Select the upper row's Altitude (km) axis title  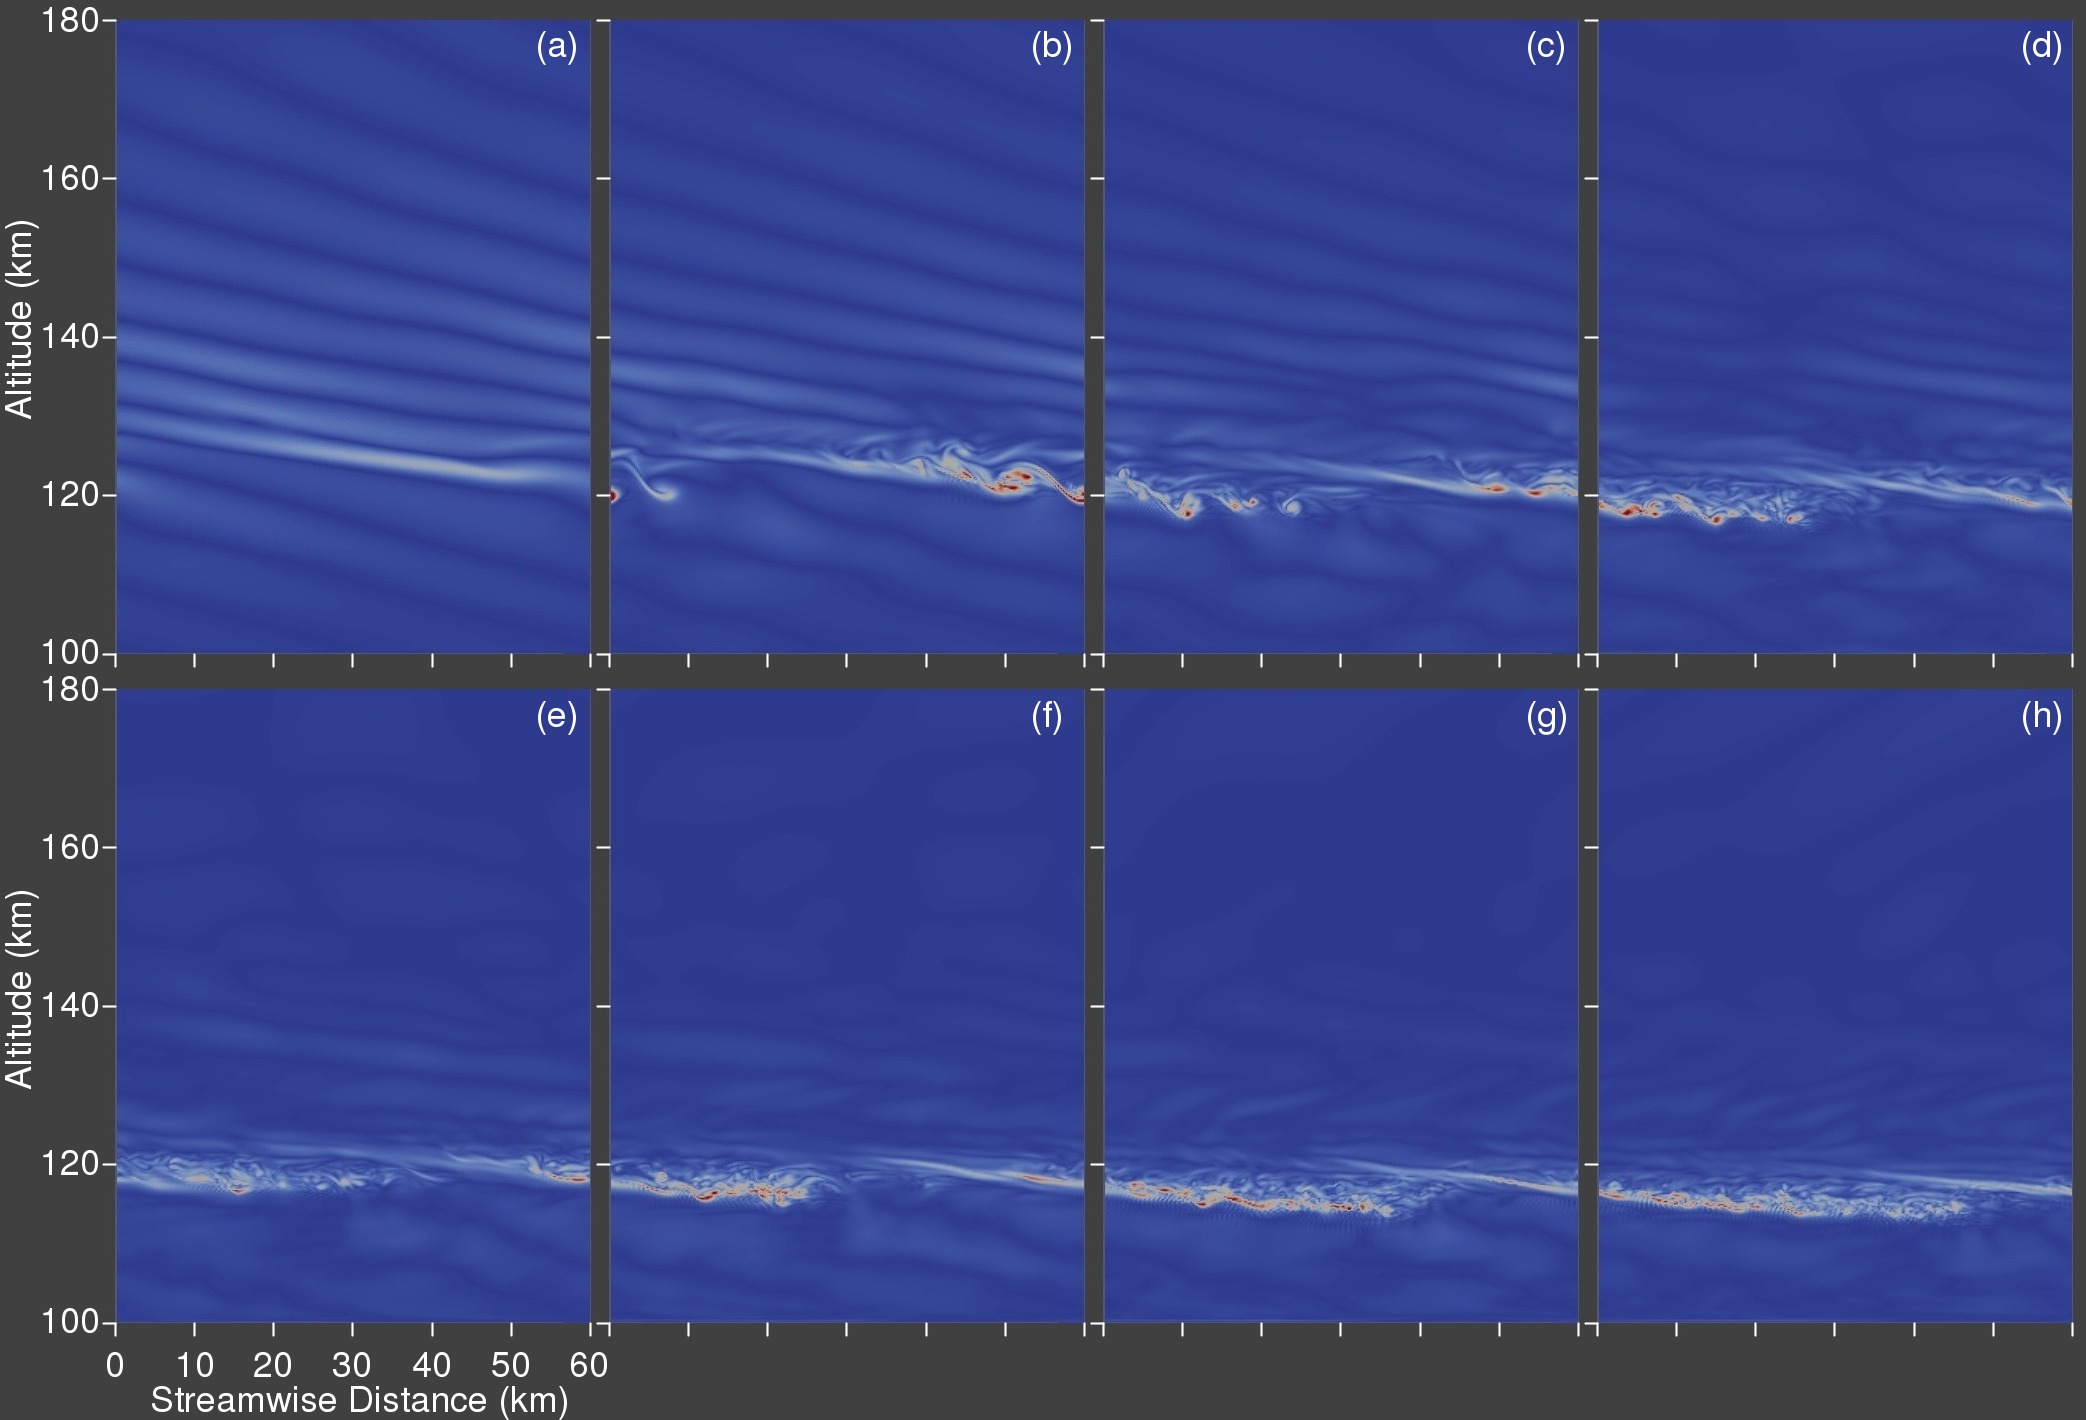(20, 319)
